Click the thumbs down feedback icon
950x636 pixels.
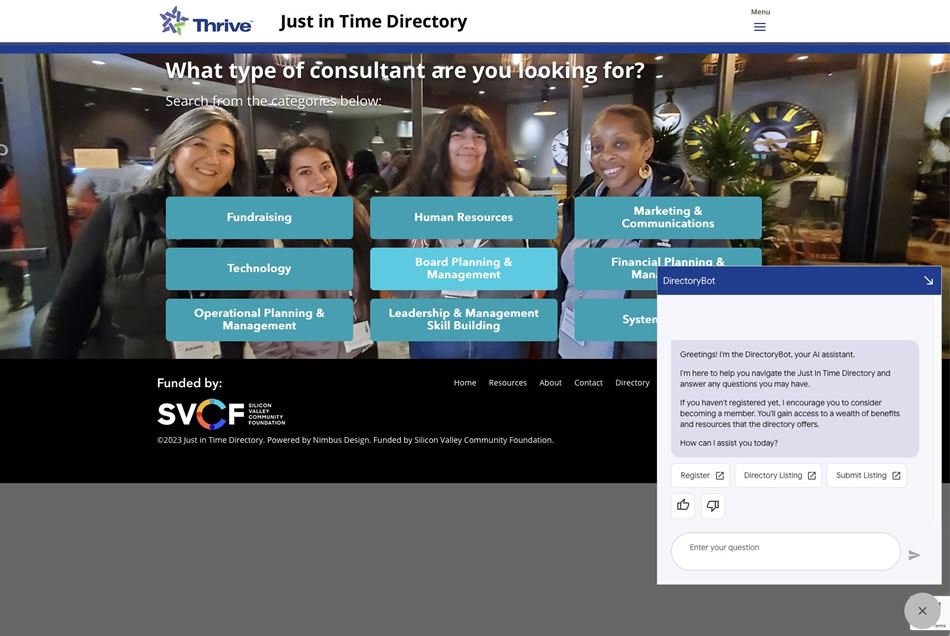coord(713,505)
